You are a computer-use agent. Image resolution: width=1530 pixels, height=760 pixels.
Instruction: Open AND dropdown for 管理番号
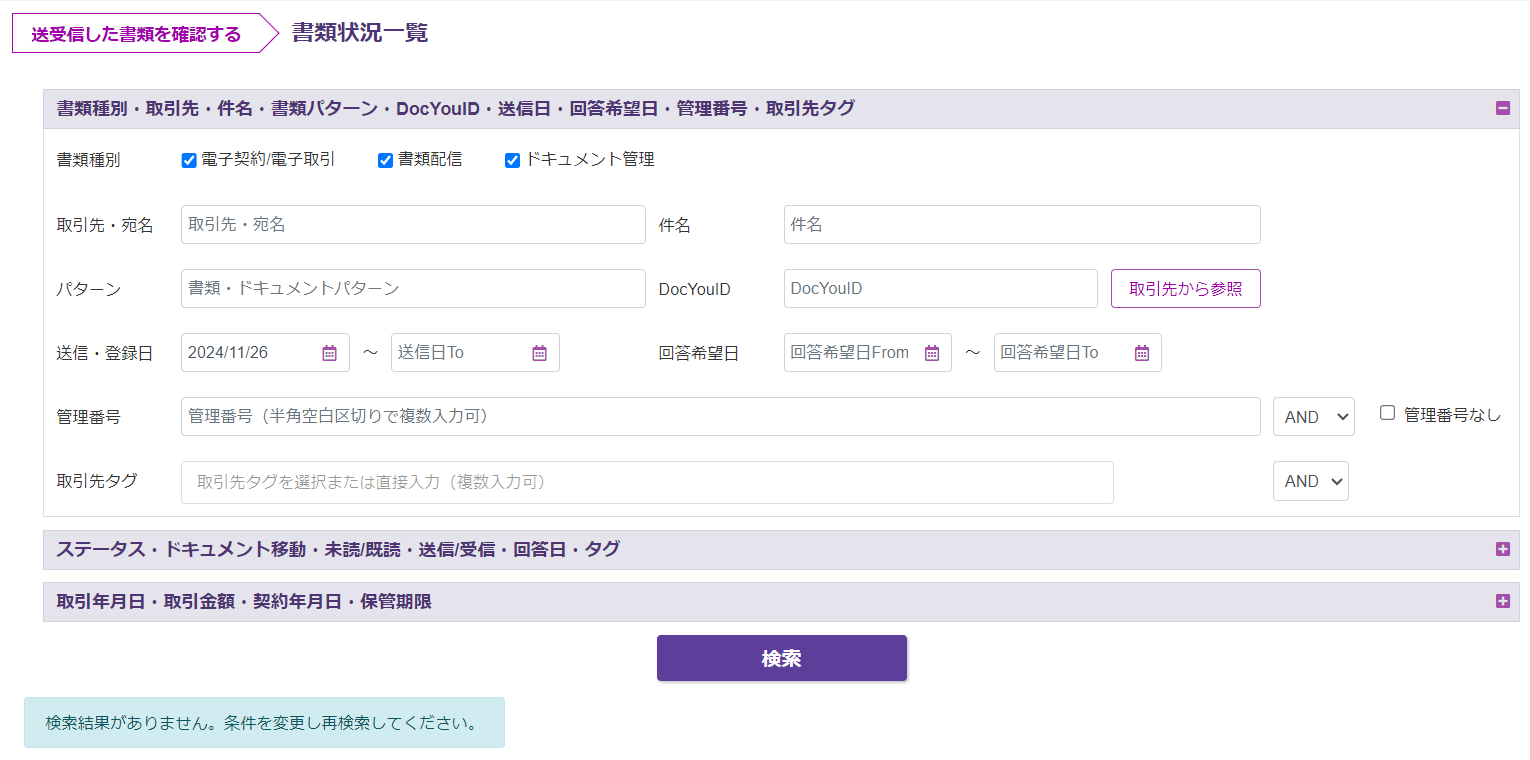(1313, 417)
